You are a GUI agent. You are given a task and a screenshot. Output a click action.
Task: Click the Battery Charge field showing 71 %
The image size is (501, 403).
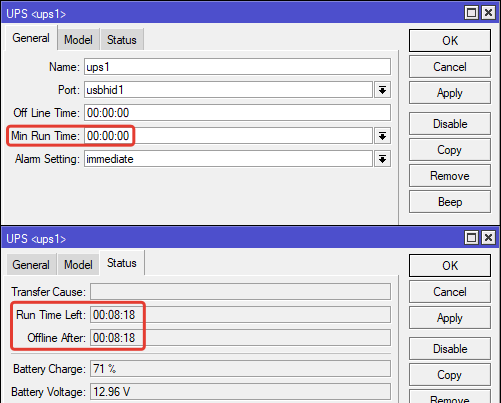pos(240,369)
